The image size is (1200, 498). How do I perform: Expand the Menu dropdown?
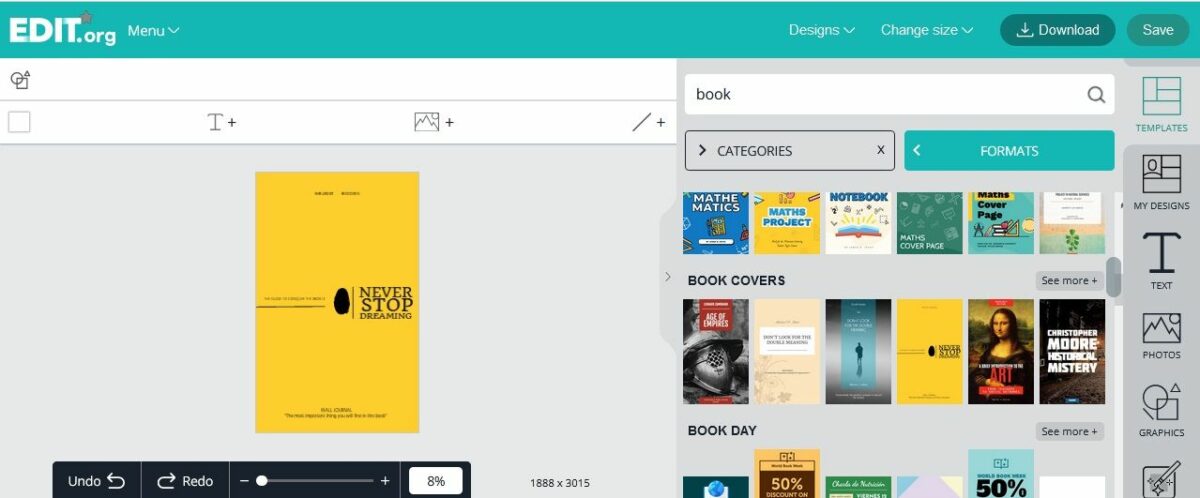153,31
